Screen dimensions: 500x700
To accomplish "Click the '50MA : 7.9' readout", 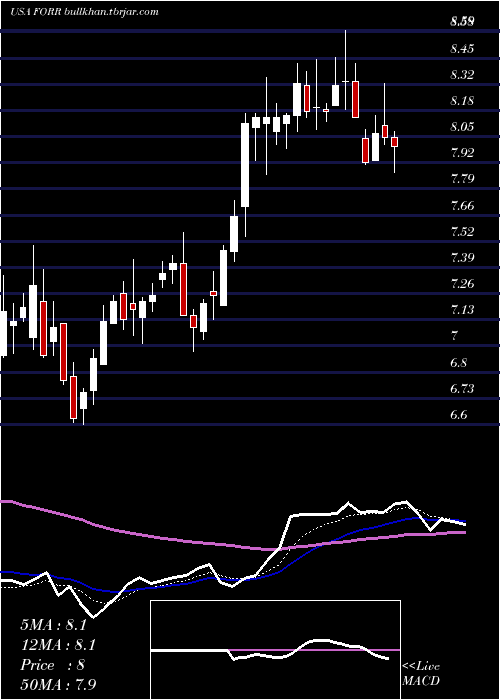I will click(x=58, y=684).
